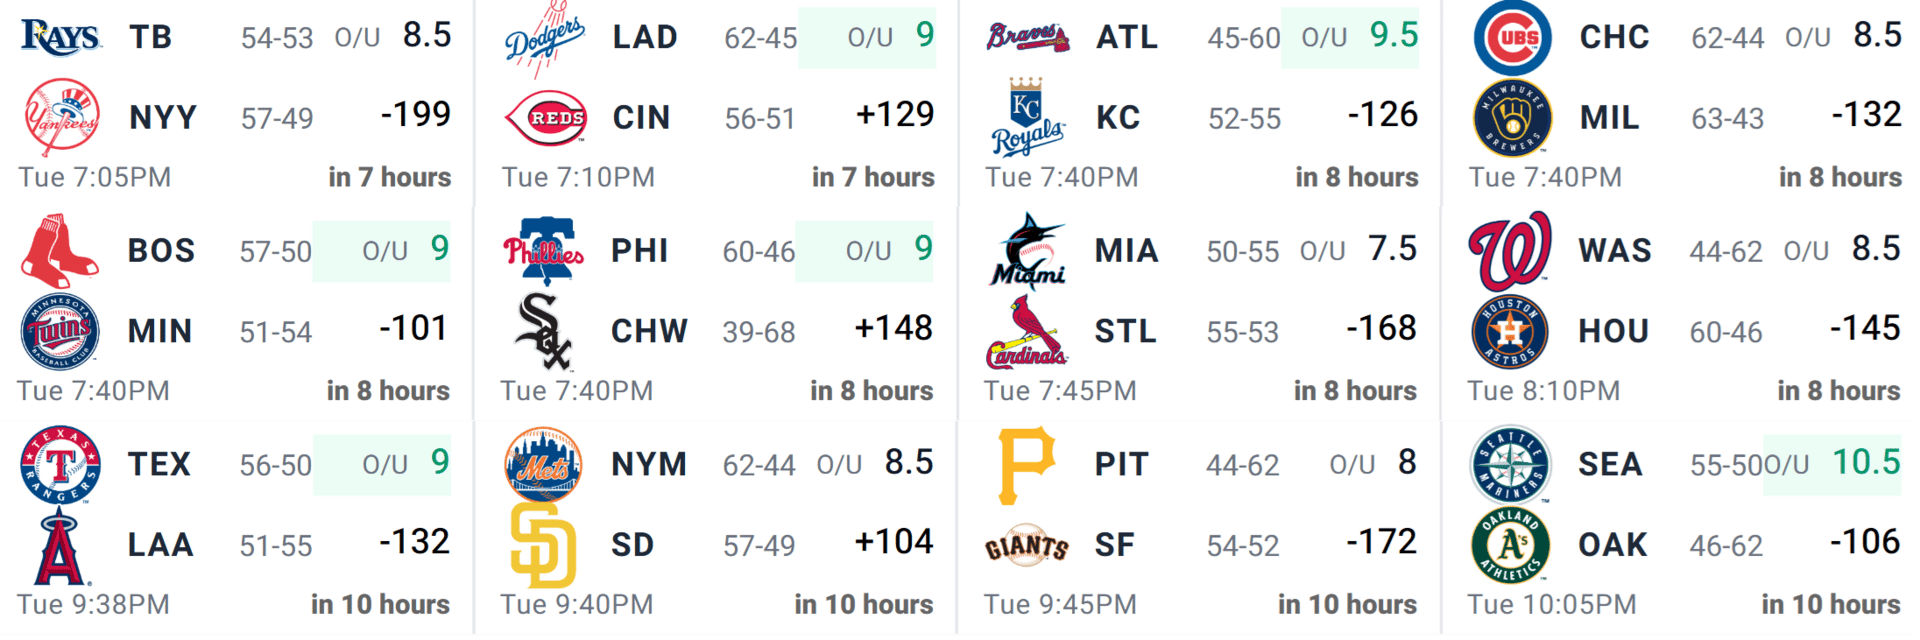Select the +148 moneyline for CHW

[x=893, y=328]
